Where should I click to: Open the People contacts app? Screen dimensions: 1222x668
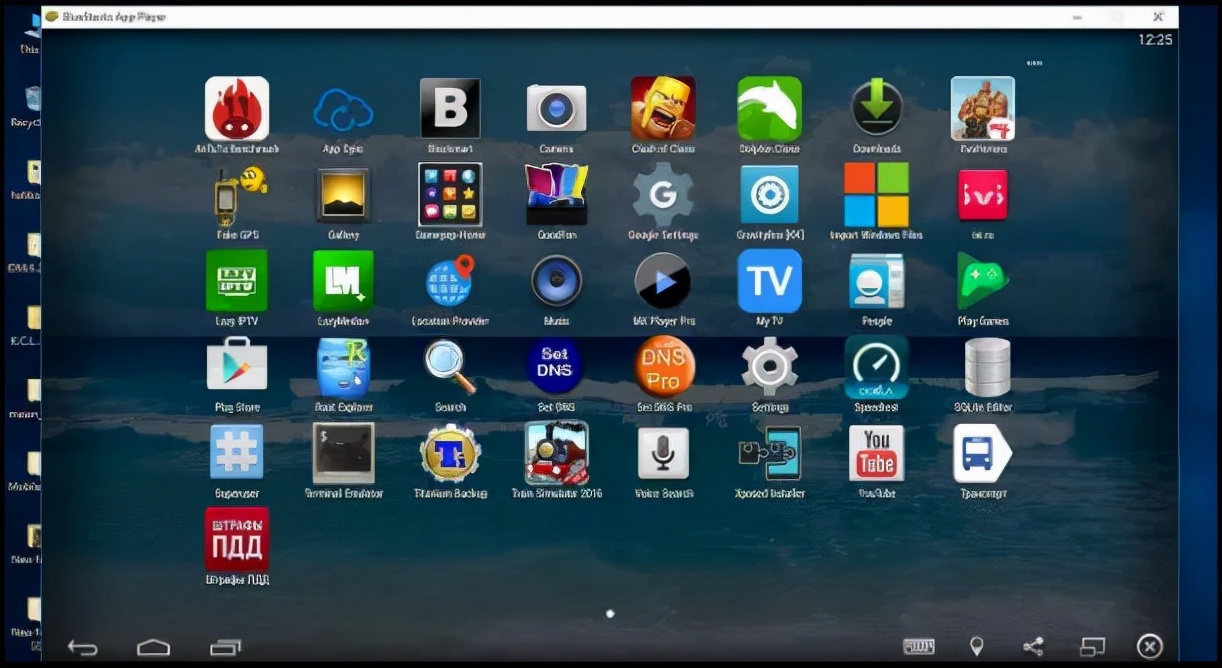click(877, 281)
